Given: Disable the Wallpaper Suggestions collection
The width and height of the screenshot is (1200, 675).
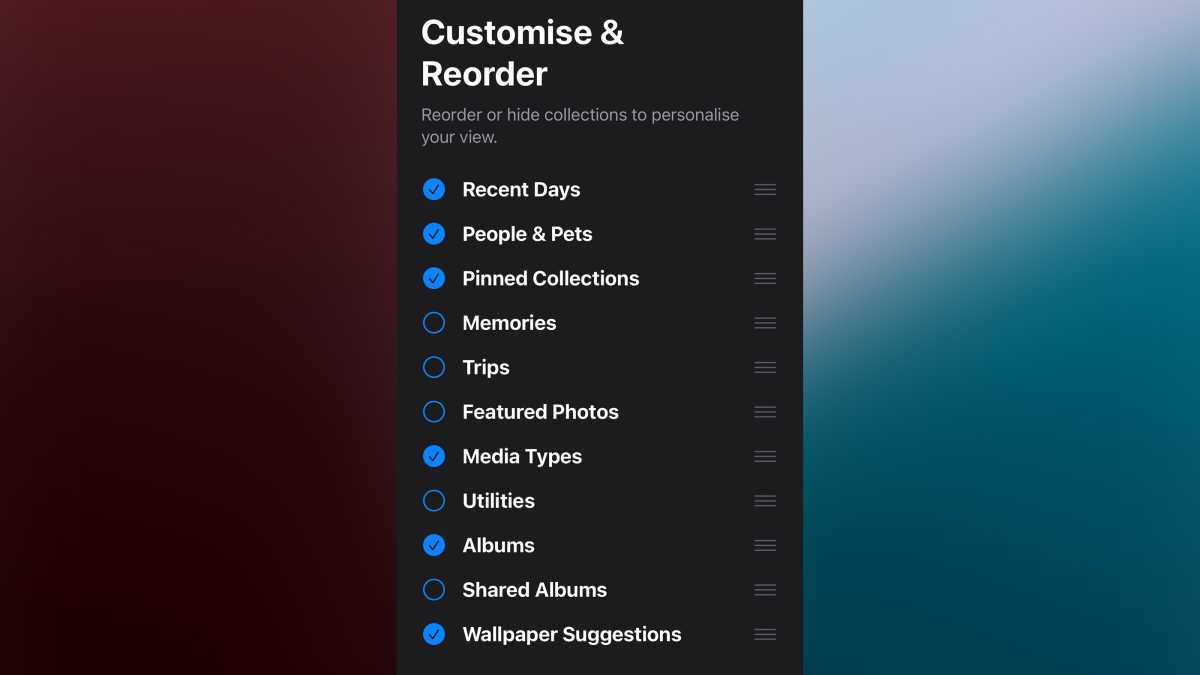Looking at the screenshot, I should [x=434, y=634].
